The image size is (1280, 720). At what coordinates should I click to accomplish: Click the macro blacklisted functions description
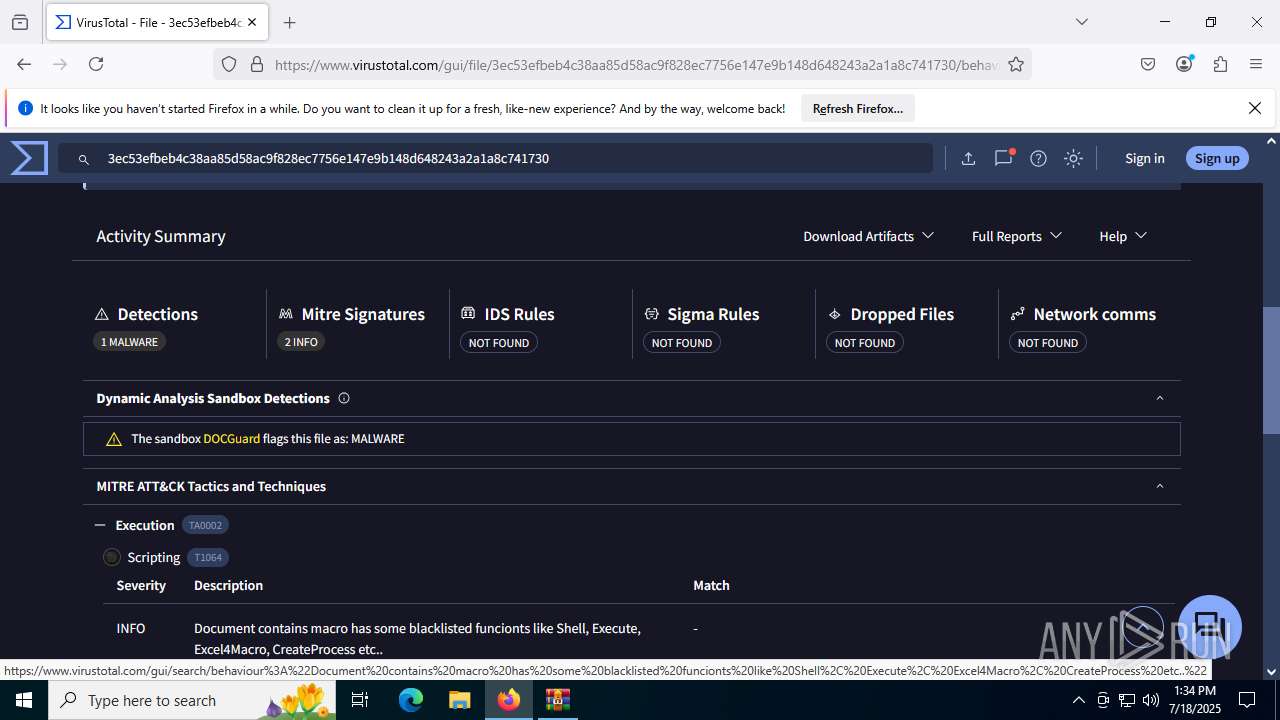417,638
